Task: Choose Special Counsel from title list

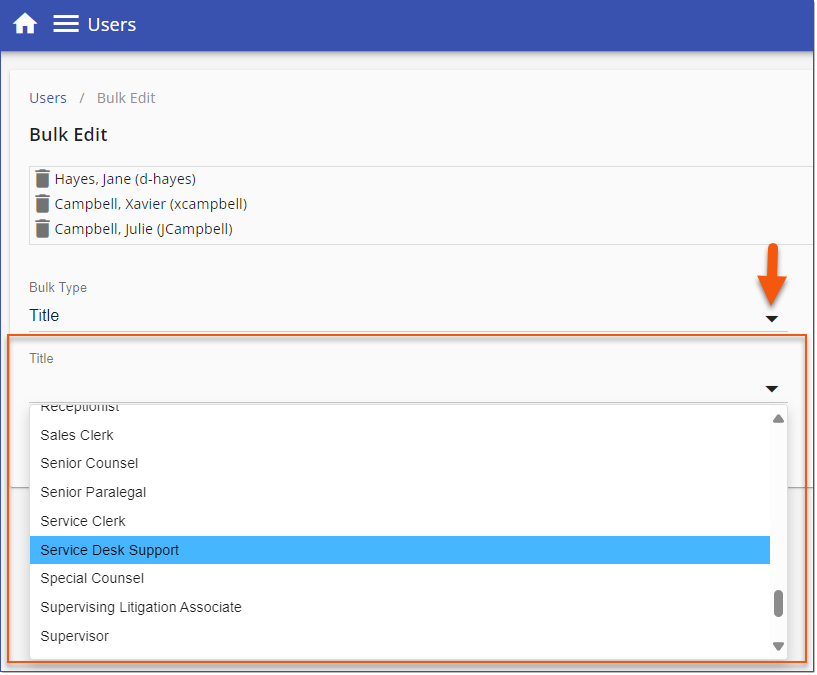Action: tap(400, 579)
